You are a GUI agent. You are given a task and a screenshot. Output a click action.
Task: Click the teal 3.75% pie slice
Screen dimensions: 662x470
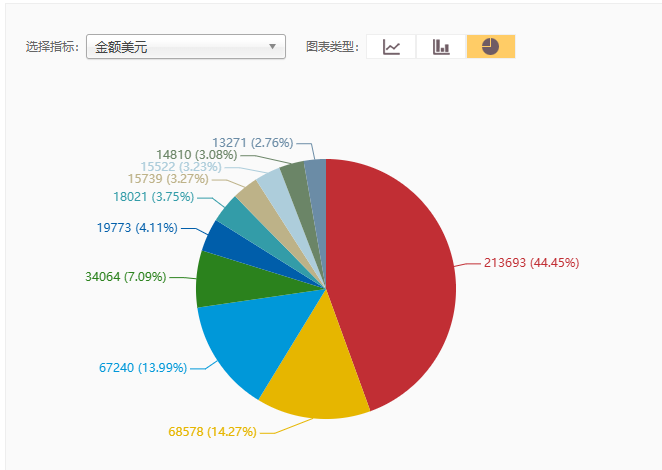pyautogui.click(x=236, y=213)
